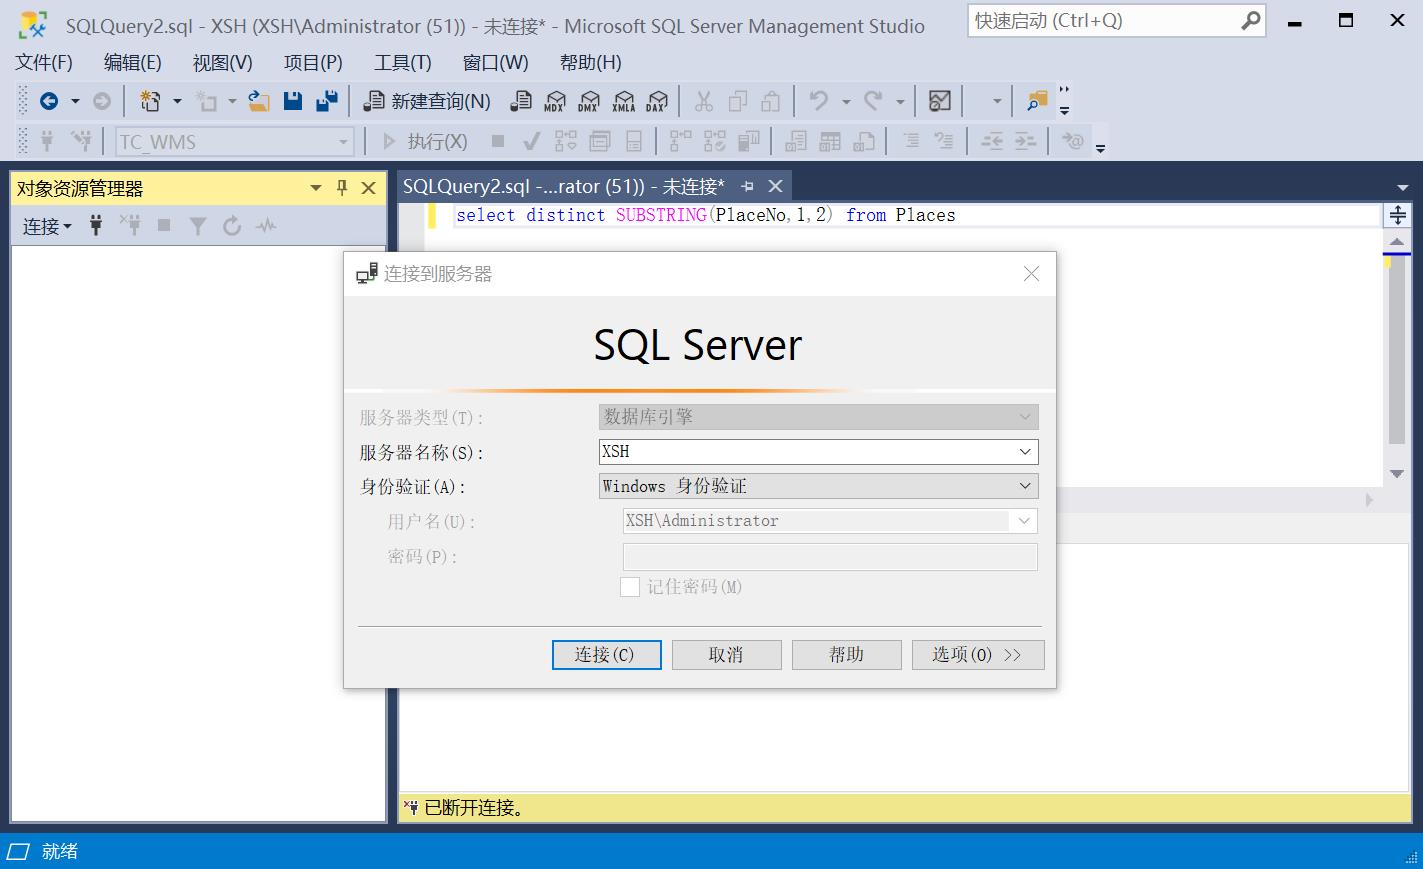Open a new XMLA query
The height and width of the screenshot is (869, 1423).
[623, 101]
